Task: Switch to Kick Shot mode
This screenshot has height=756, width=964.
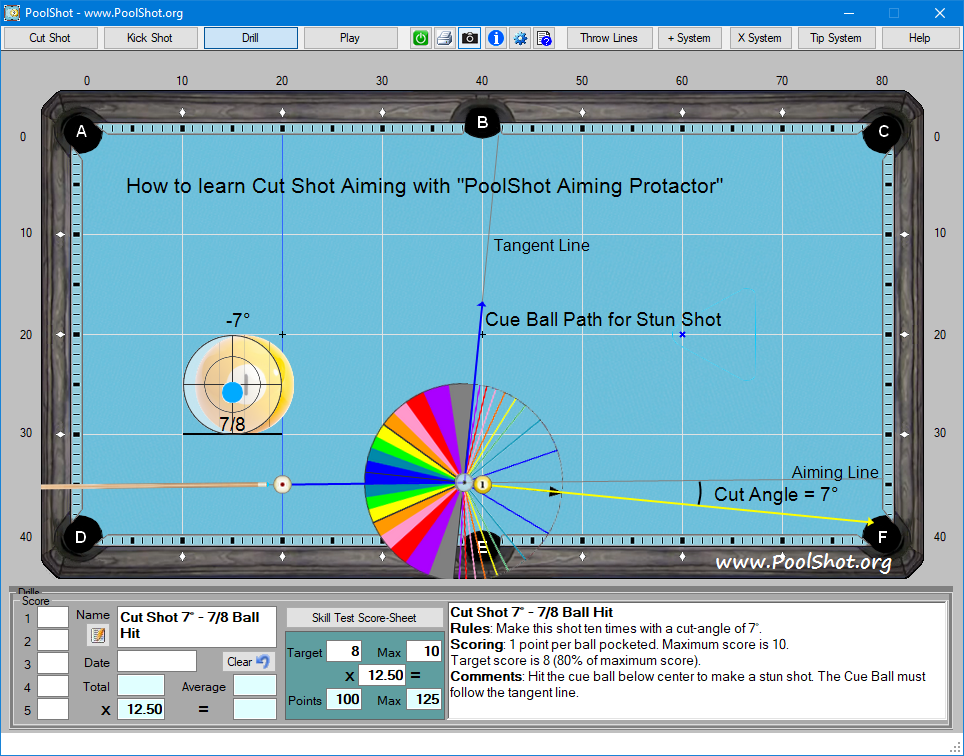Action: tap(150, 38)
